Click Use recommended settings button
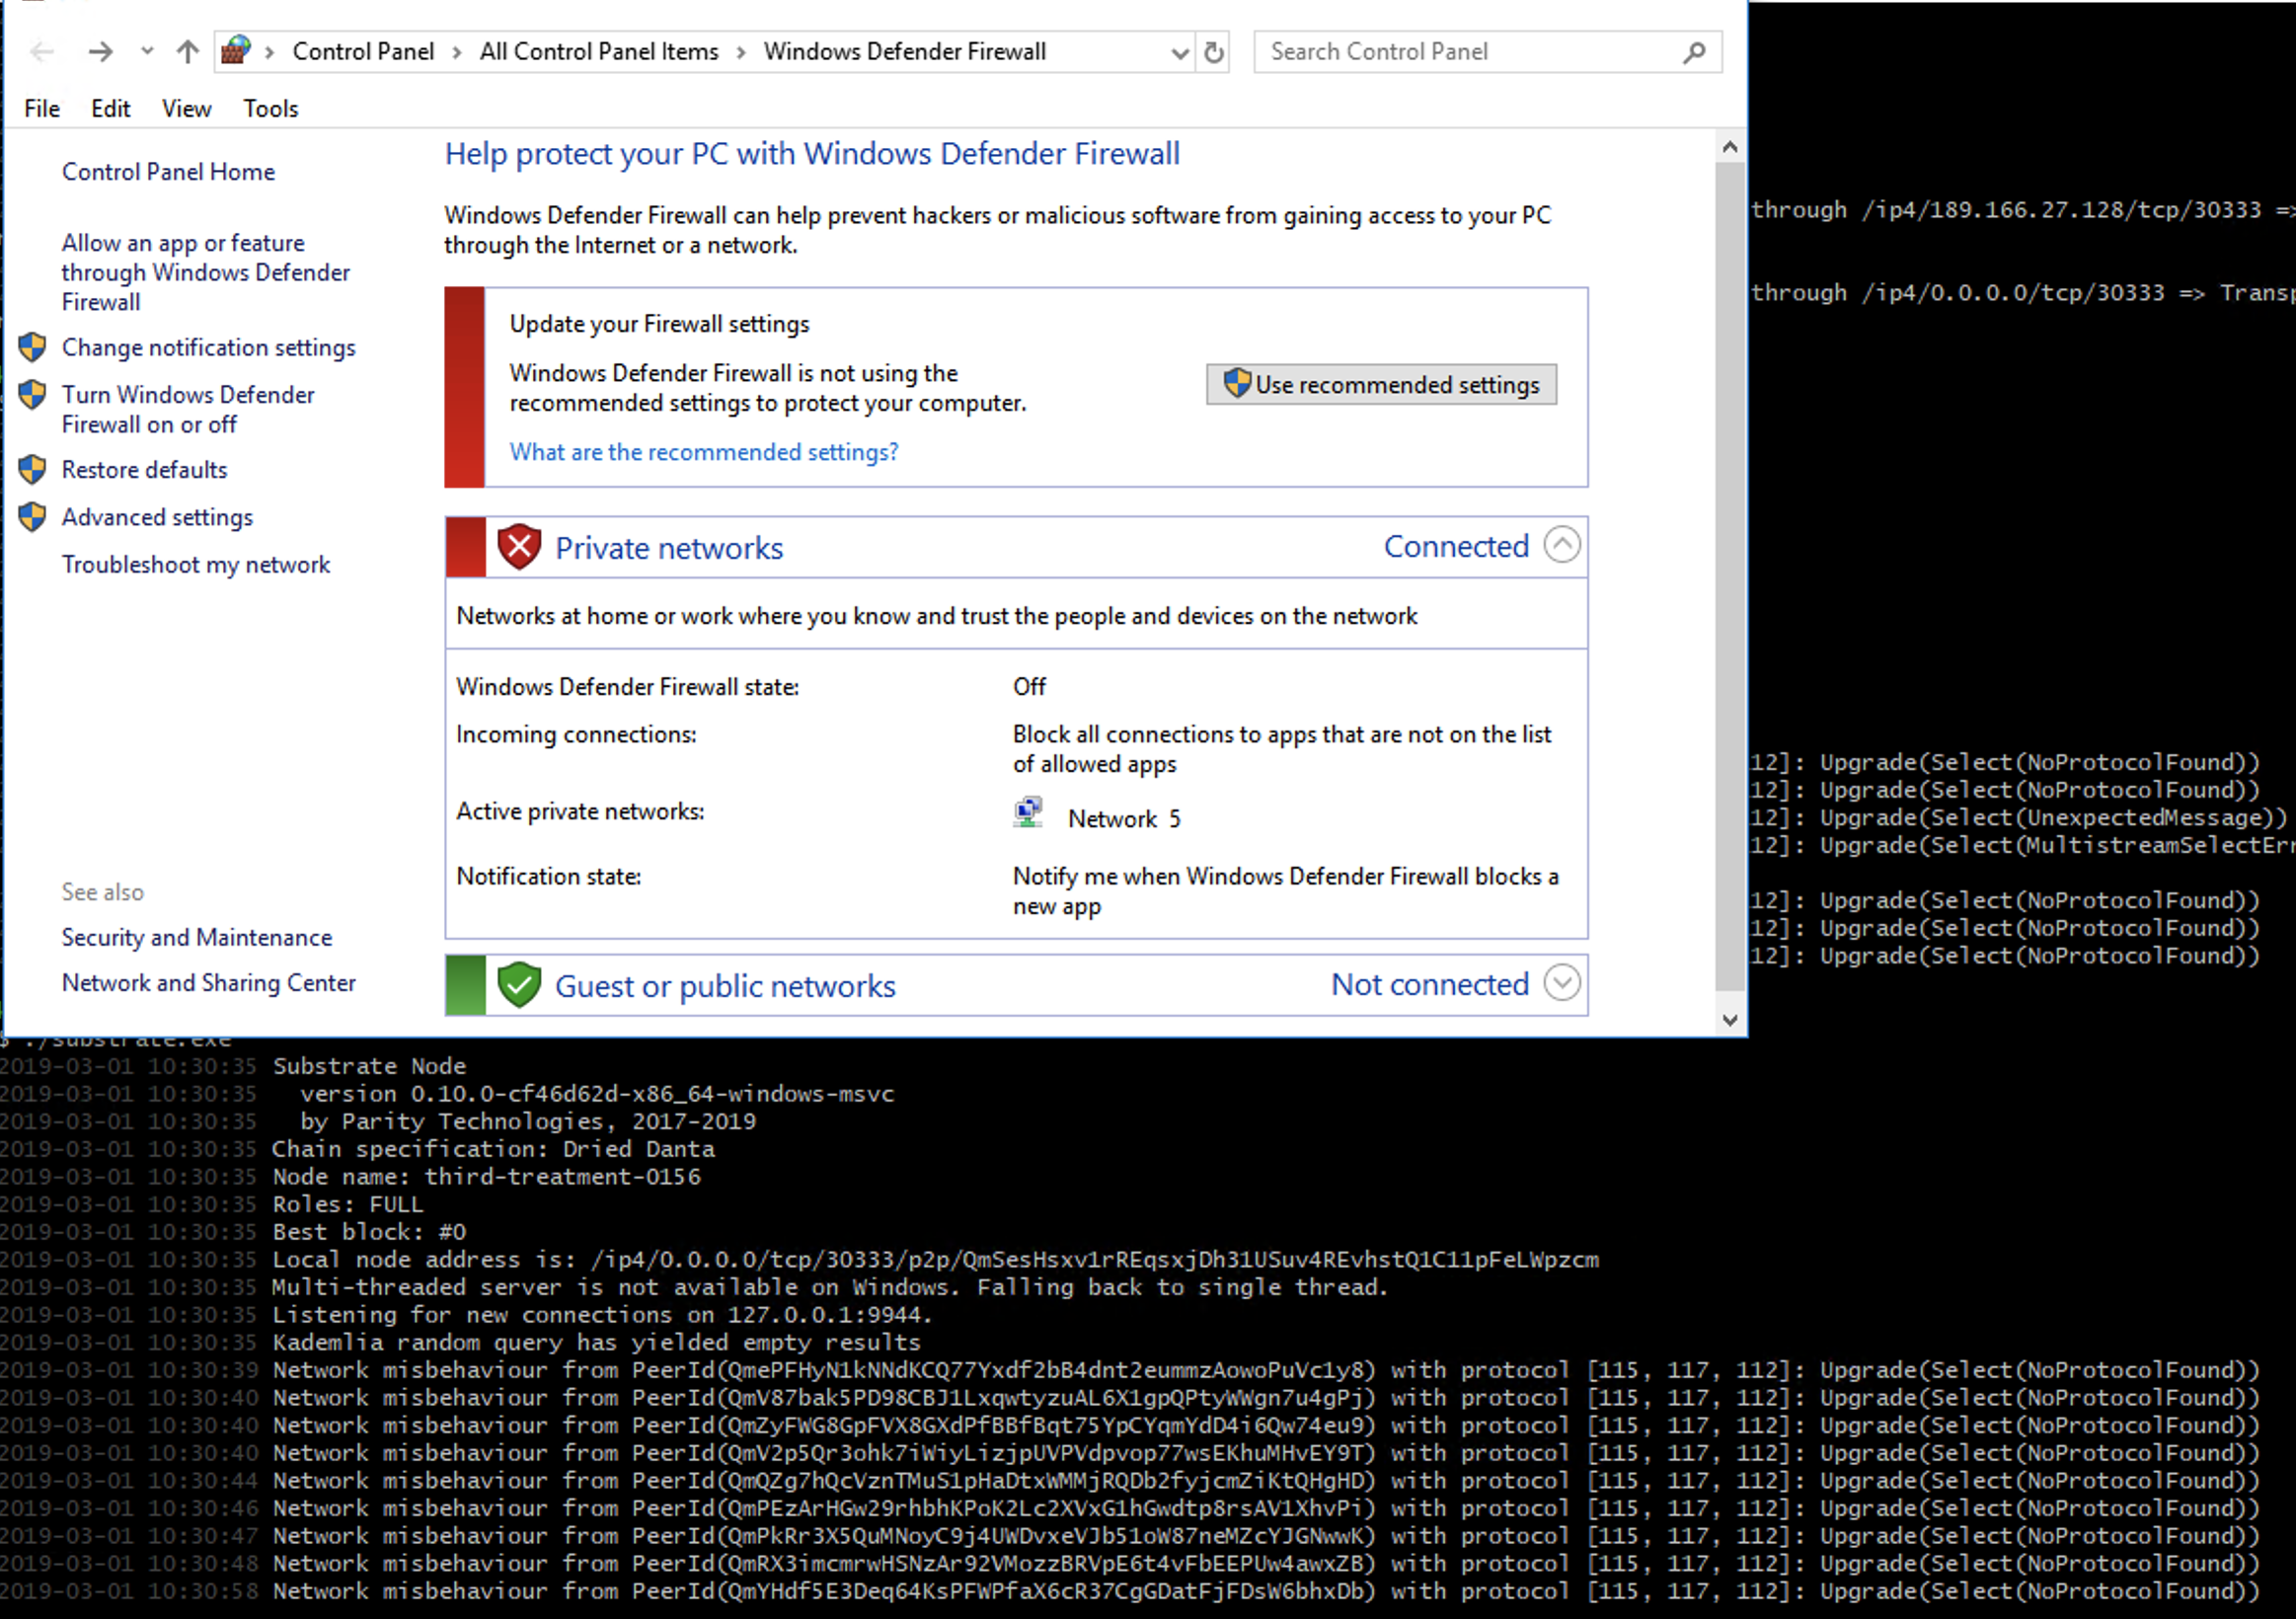Viewport: 2296px width, 1619px height. [x=1381, y=384]
